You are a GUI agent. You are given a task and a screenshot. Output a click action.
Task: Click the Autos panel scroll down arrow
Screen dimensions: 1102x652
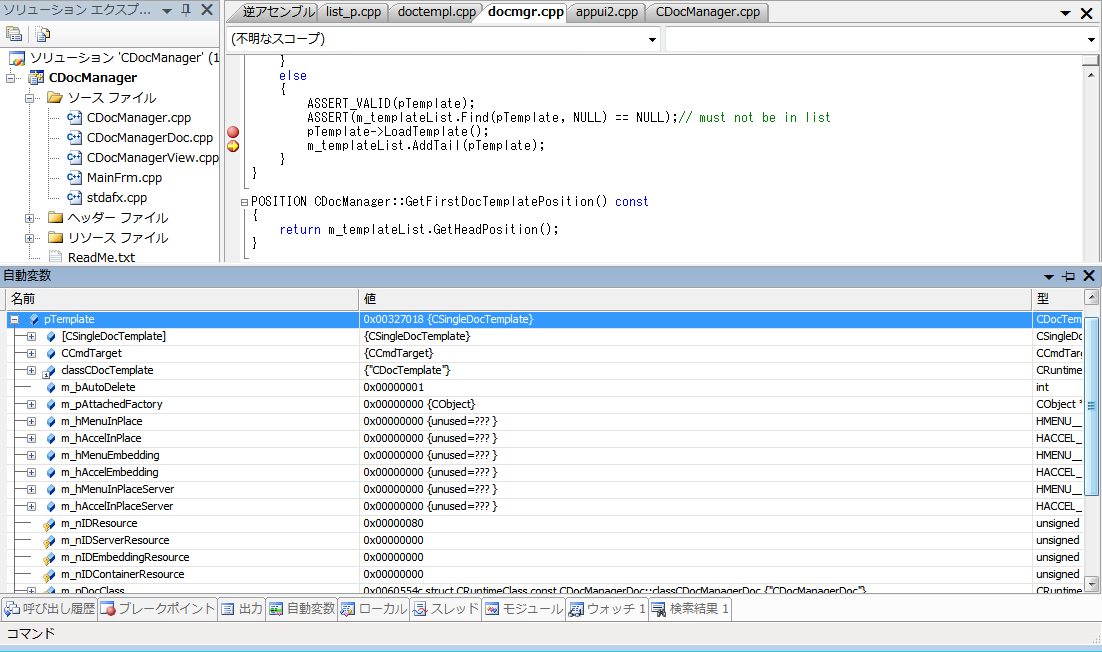[1091, 584]
